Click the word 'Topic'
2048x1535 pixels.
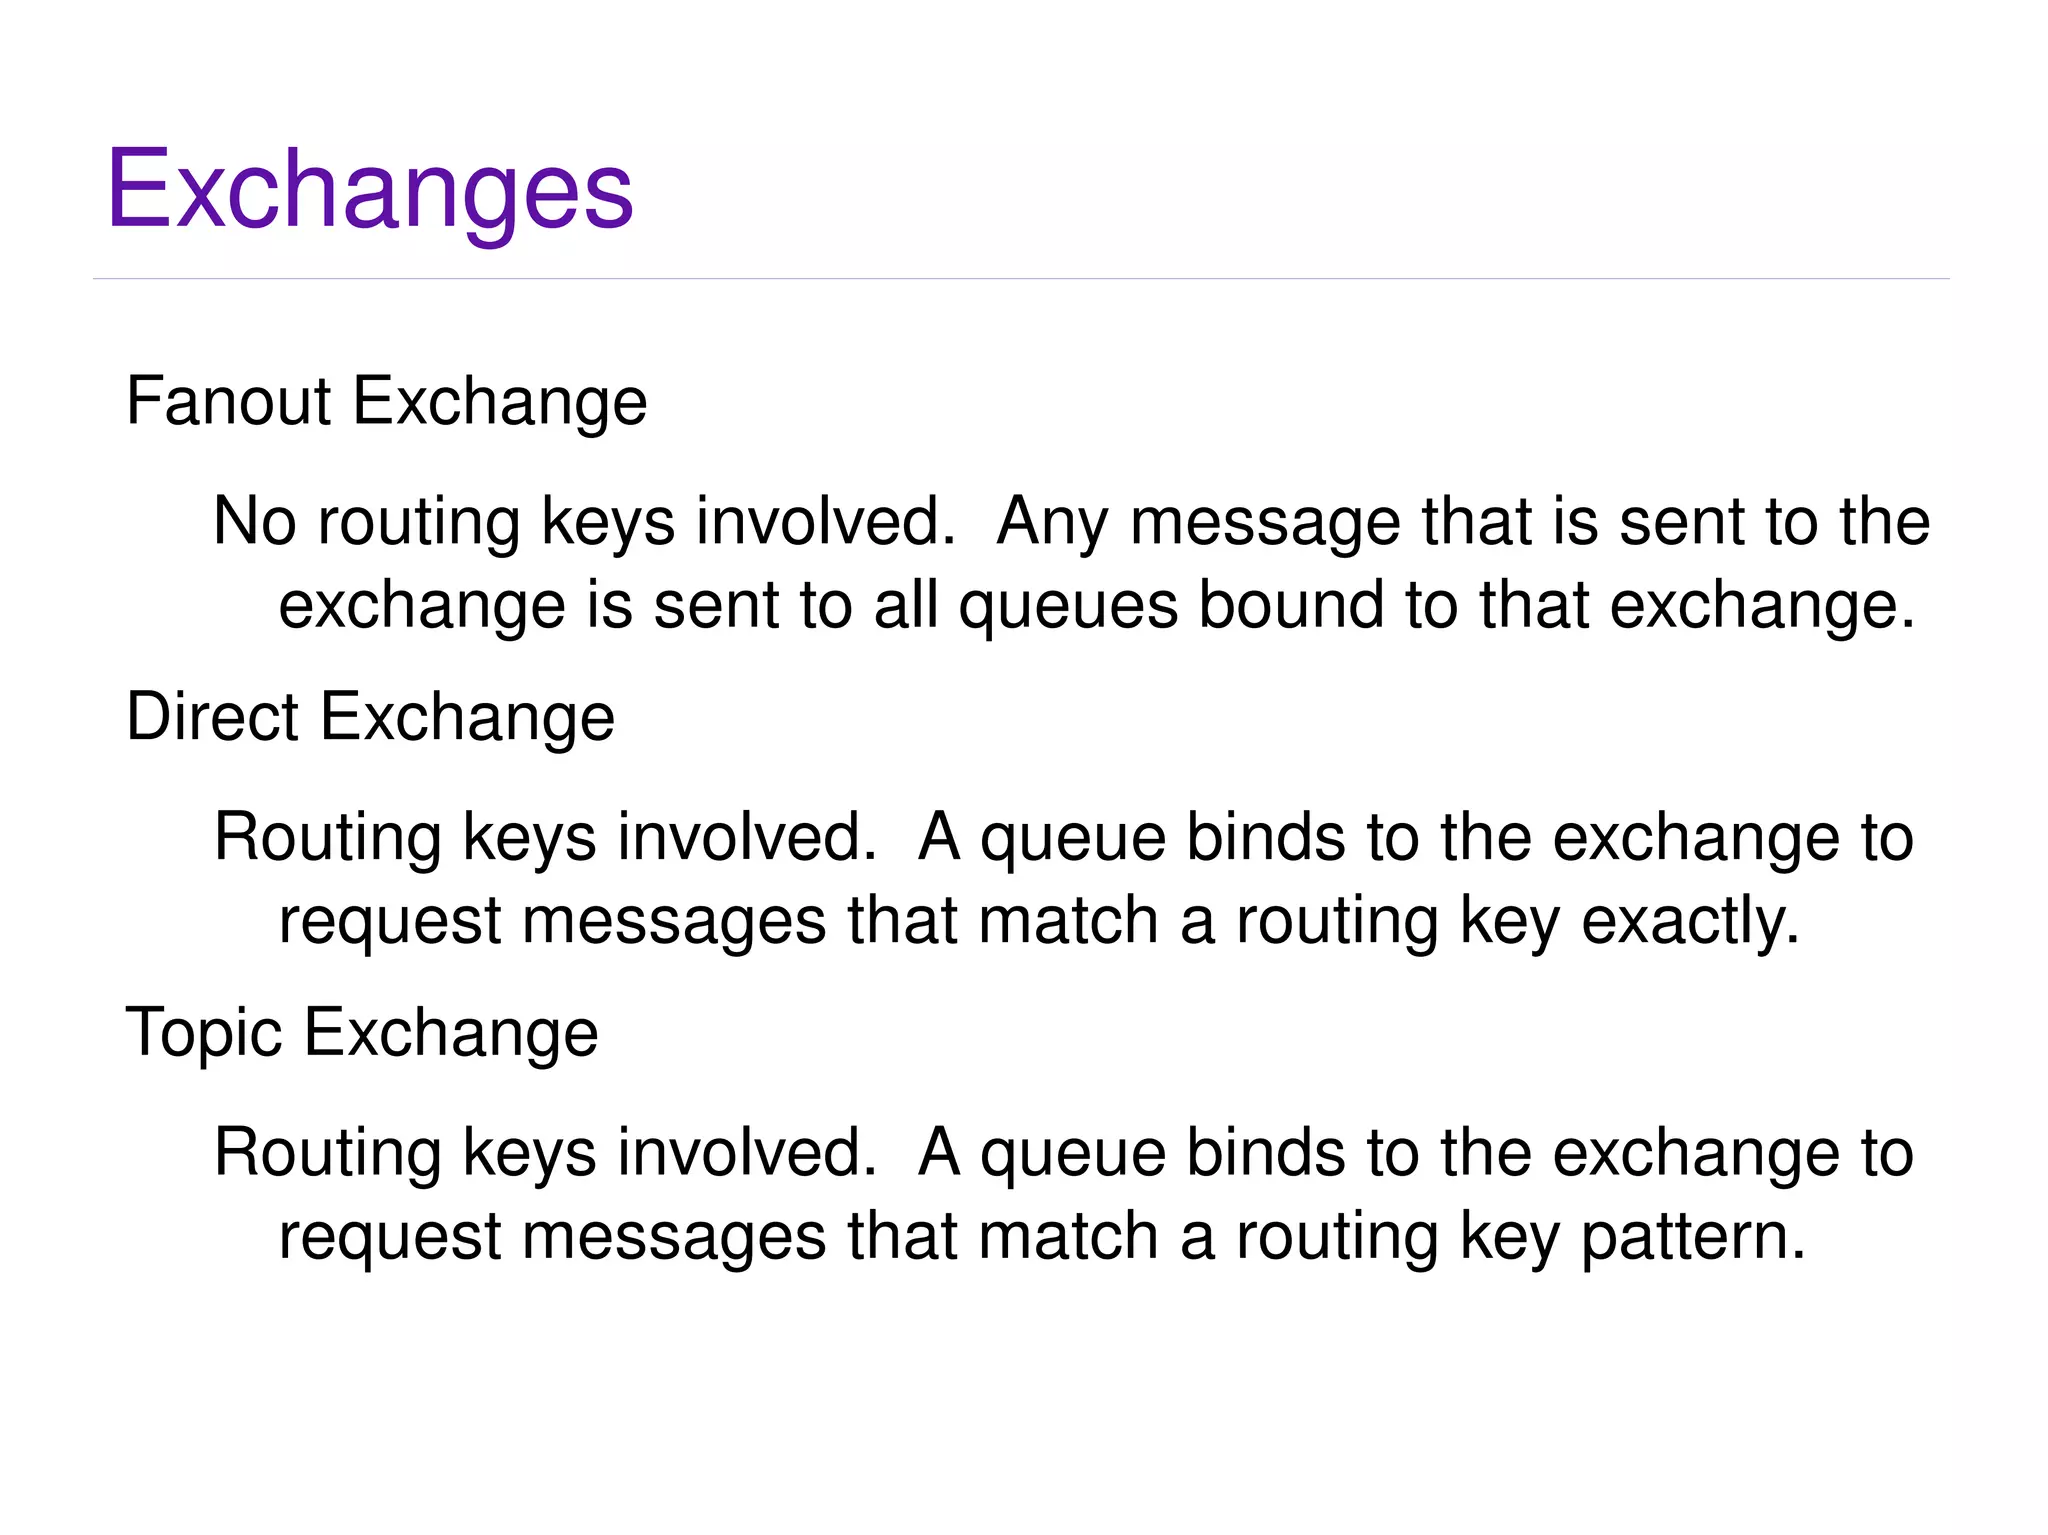click(204, 1033)
